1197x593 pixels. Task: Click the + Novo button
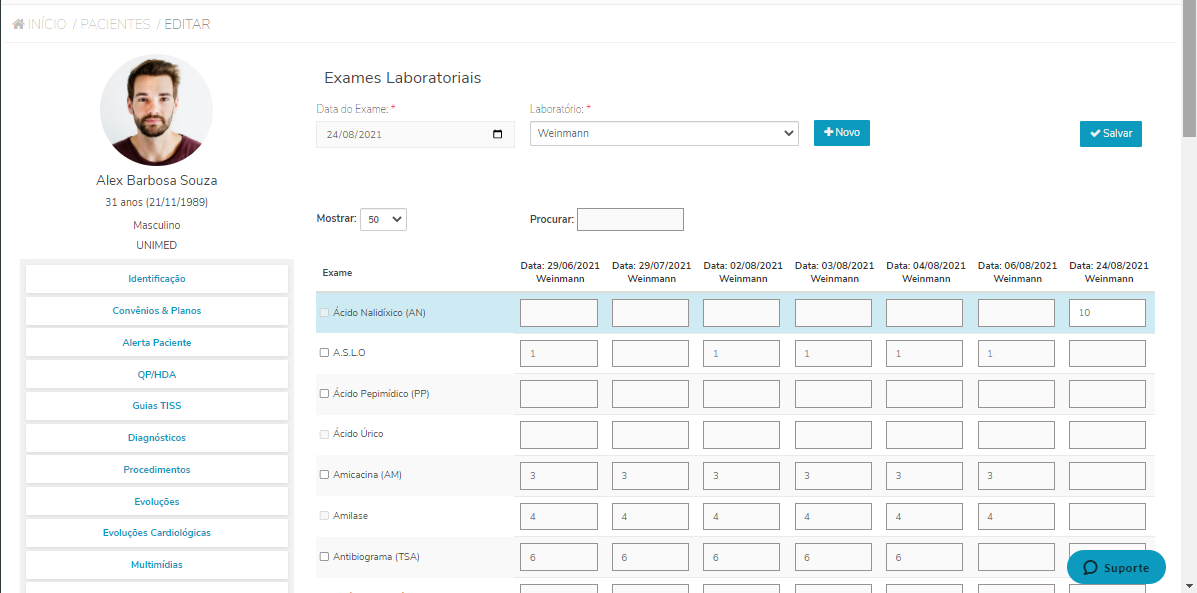click(841, 133)
